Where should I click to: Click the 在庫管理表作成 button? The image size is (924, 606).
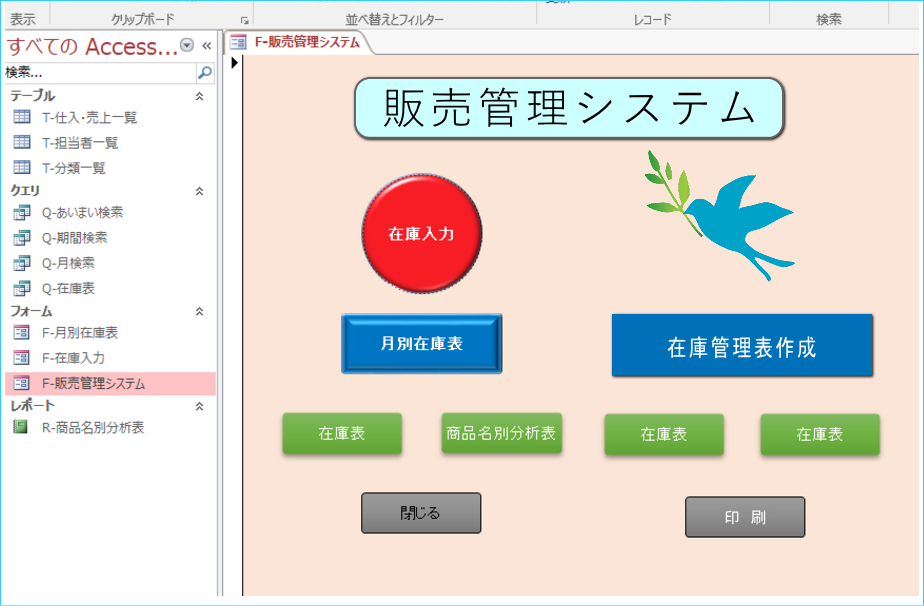741,346
